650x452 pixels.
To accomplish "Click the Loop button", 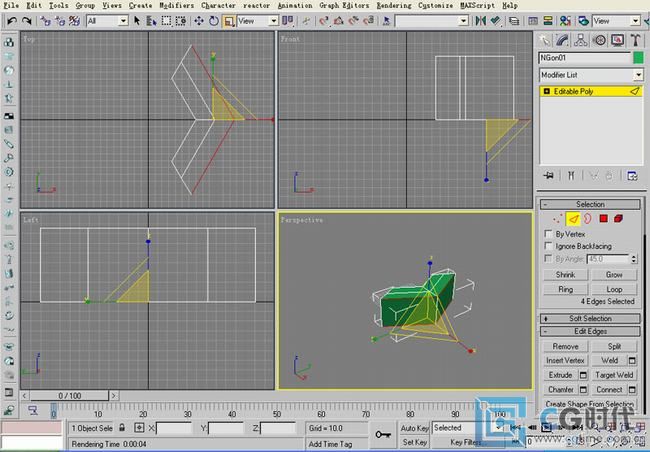I will coord(614,289).
